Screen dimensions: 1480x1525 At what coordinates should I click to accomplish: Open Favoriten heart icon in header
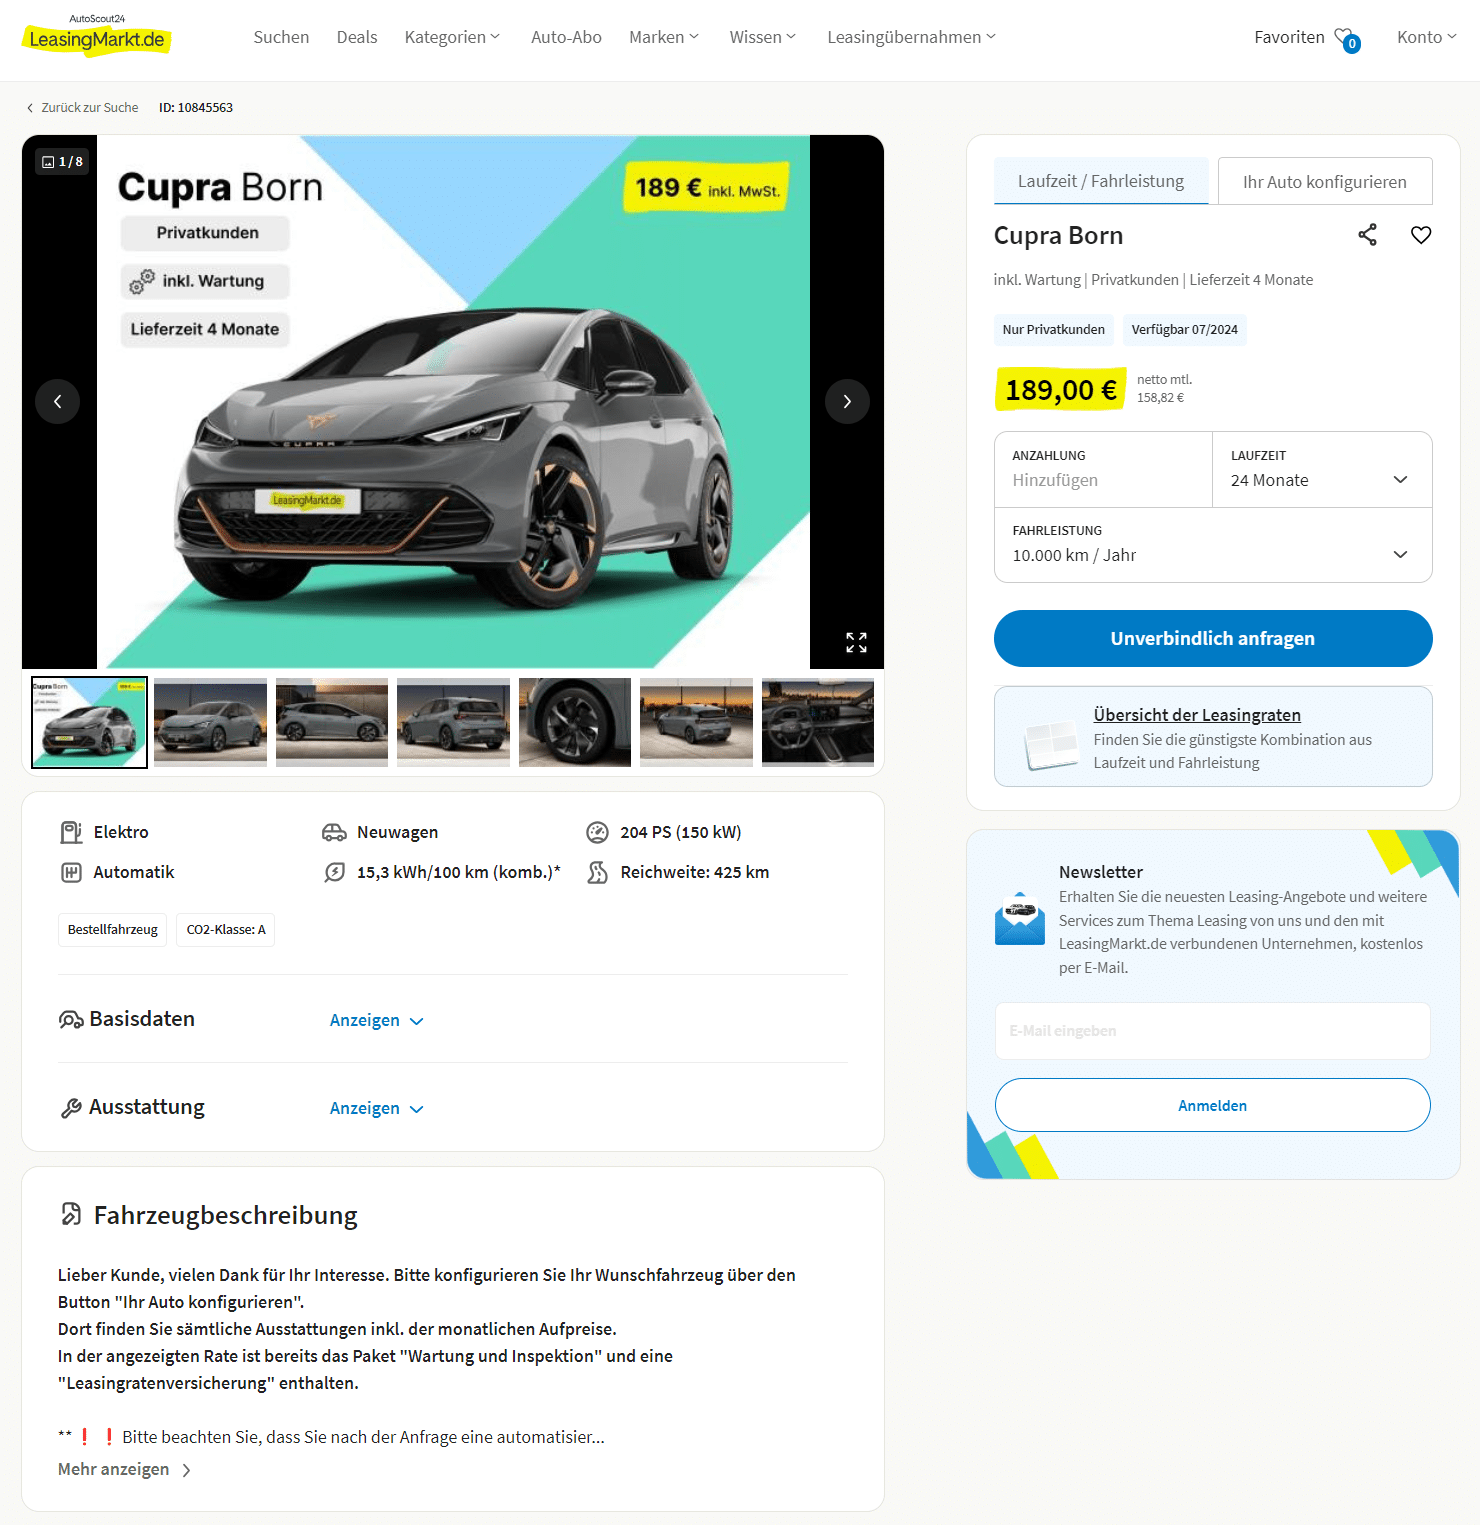(1347, 39)
